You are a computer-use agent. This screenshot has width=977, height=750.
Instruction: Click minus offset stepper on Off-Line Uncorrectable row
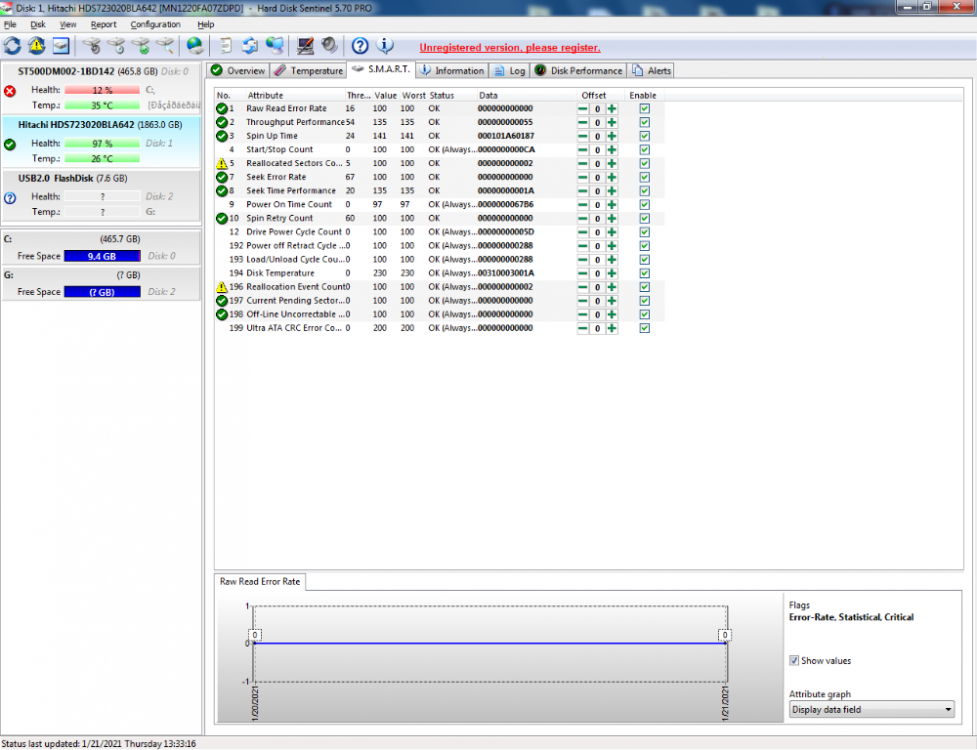[x=583, y=314]
